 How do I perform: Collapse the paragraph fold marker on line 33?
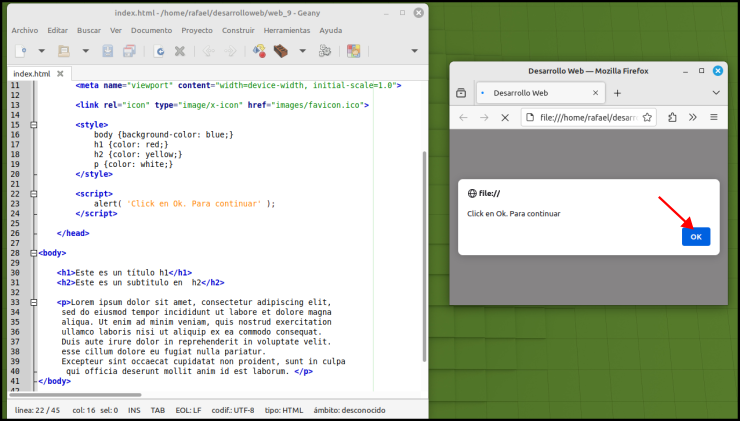click(x=34, y=303)
